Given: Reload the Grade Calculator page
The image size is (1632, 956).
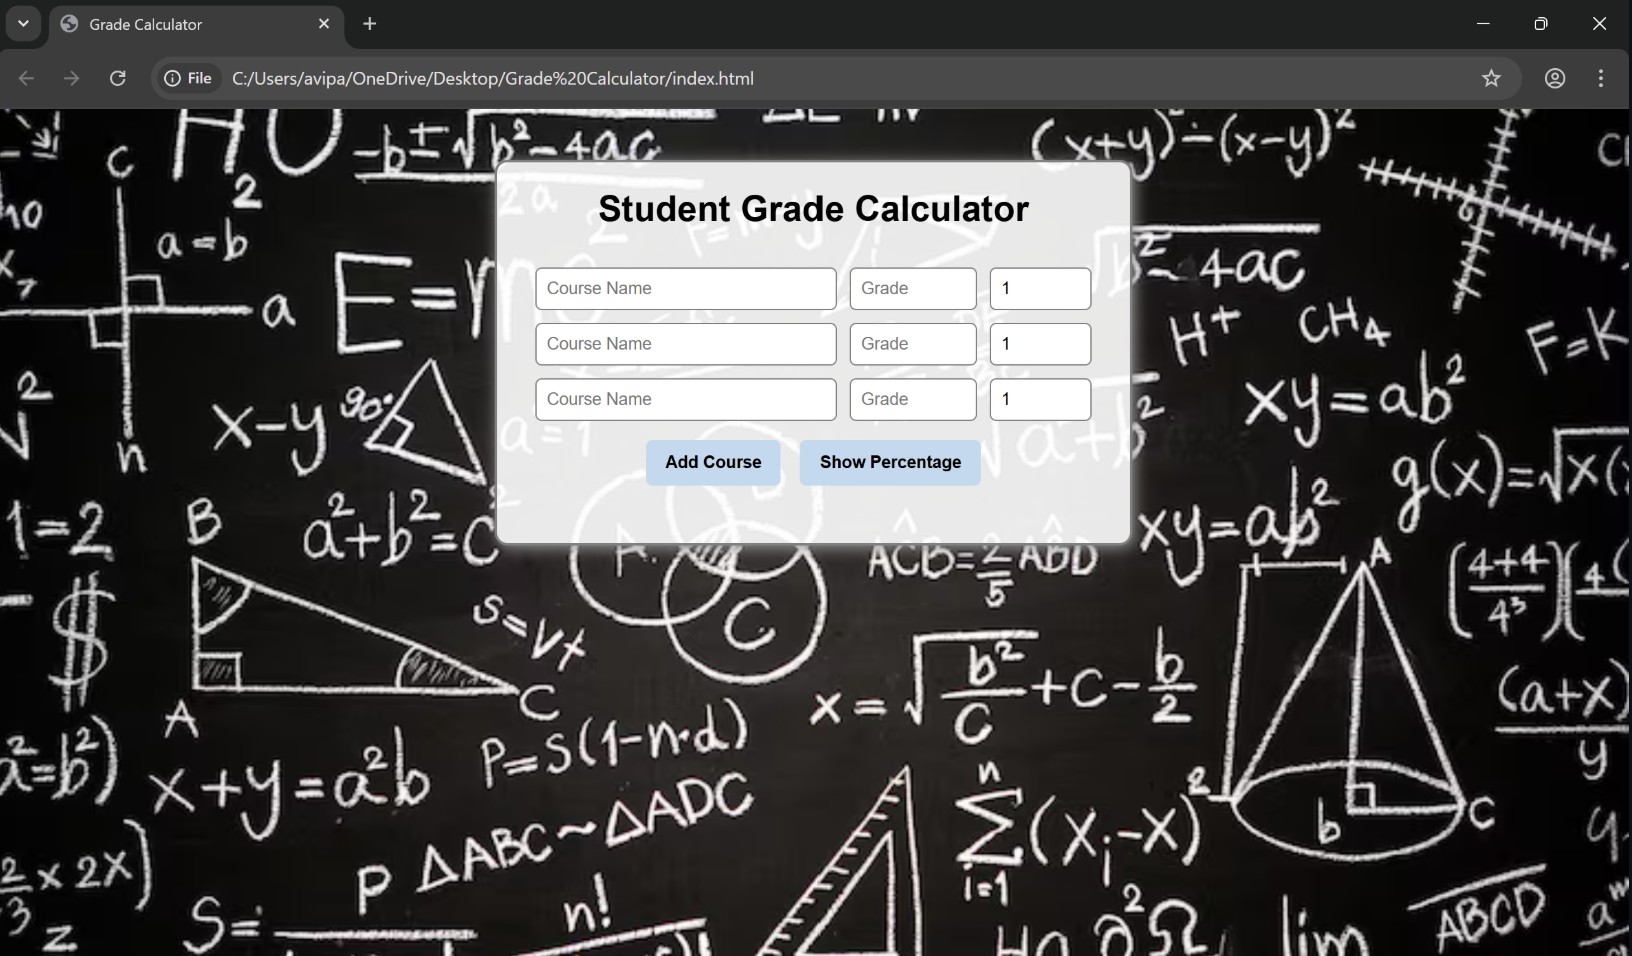Looking at the screenshot, I should point(117,78).
